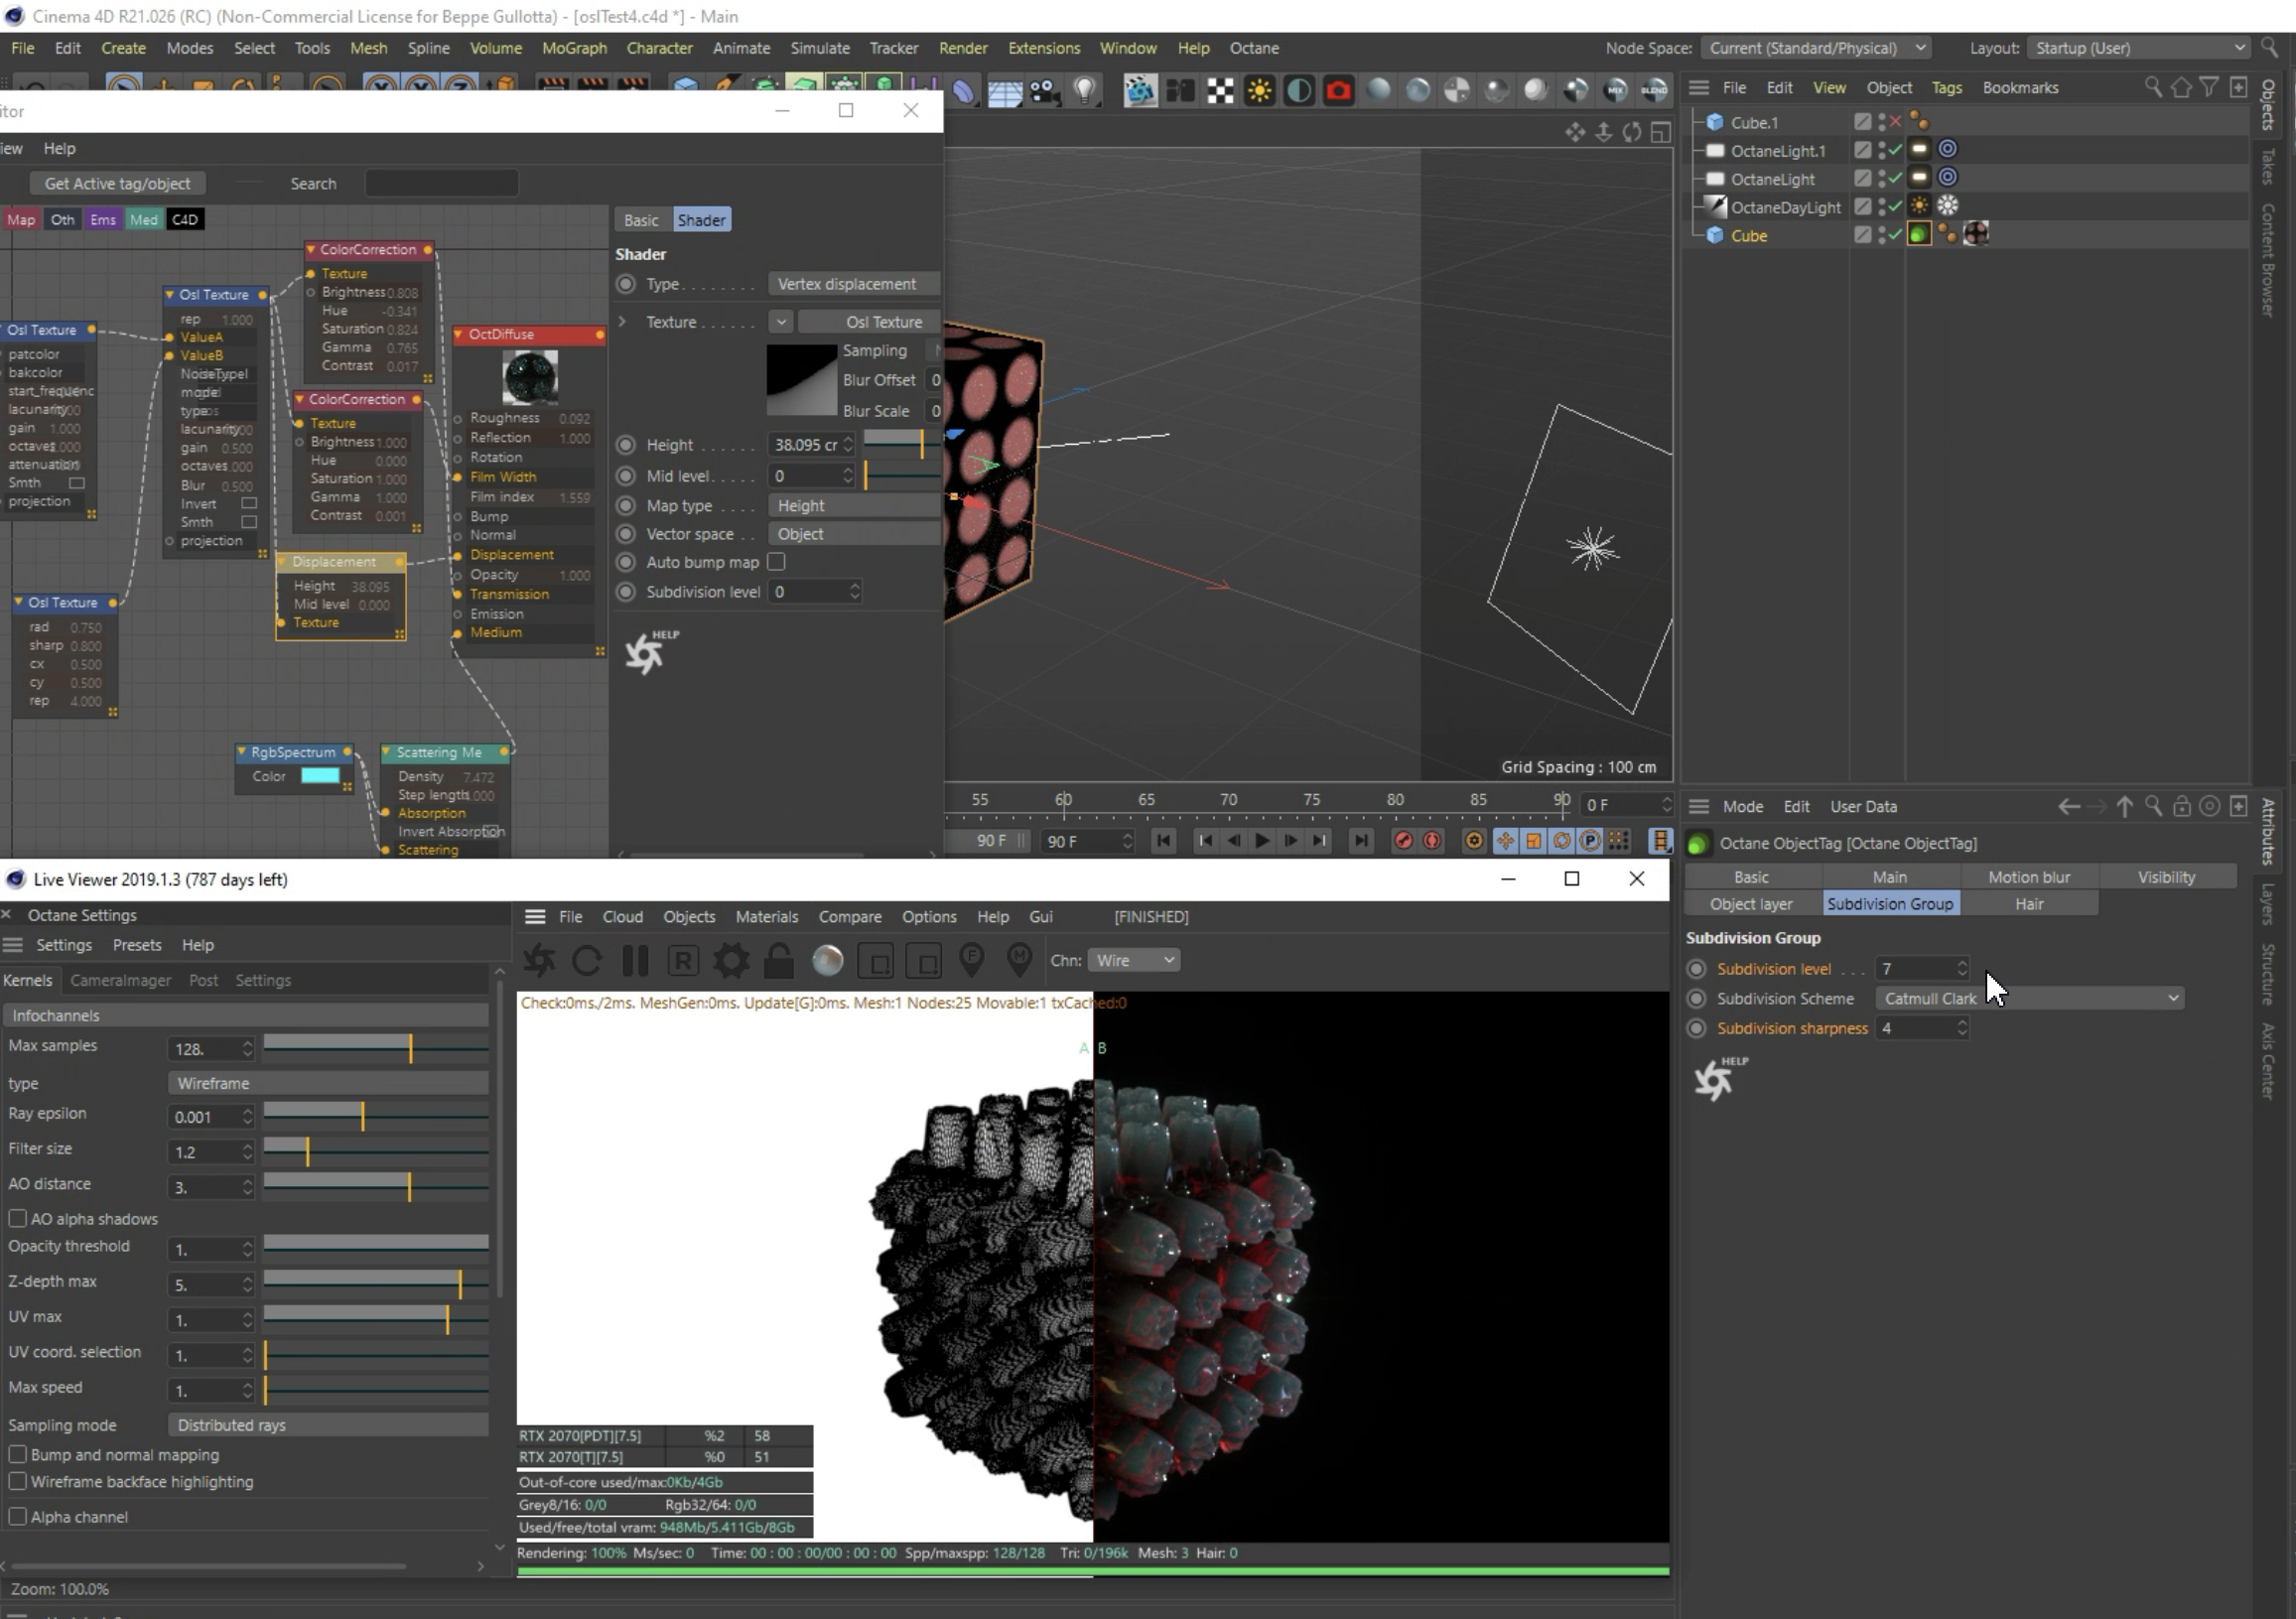Click the clay mode sphere icon
Viewport: 2296px width, 1619px height.
pyautogui.click(x=827, y=961)
